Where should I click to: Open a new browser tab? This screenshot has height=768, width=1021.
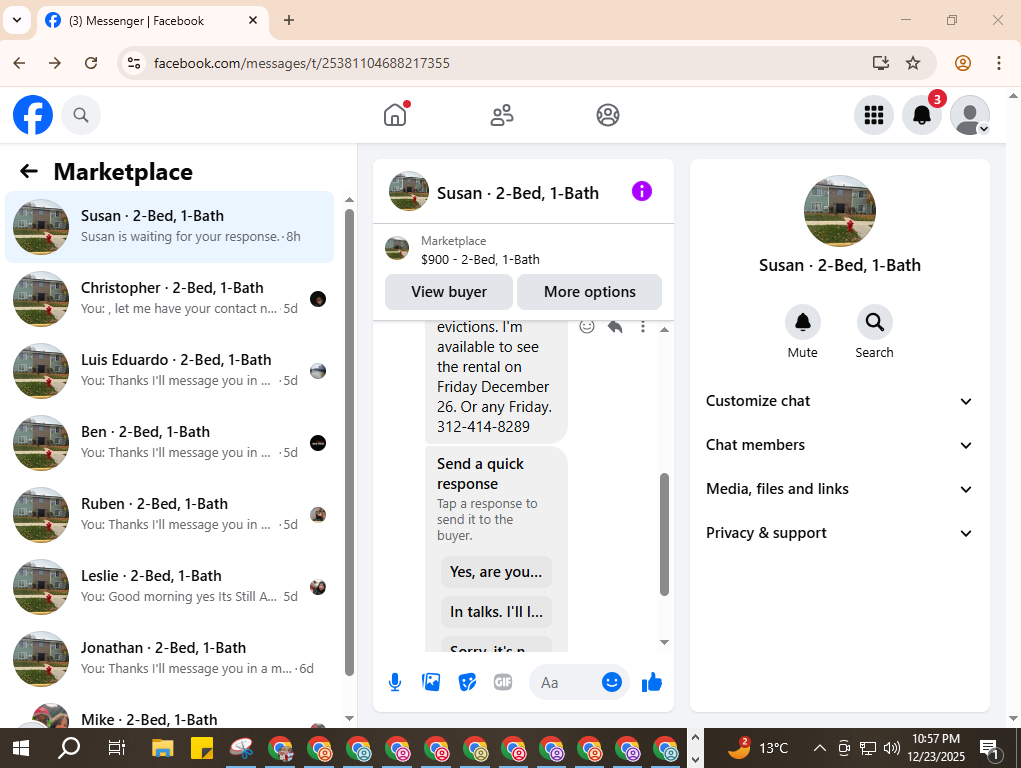pyautogui.click(x=288, y=20)
